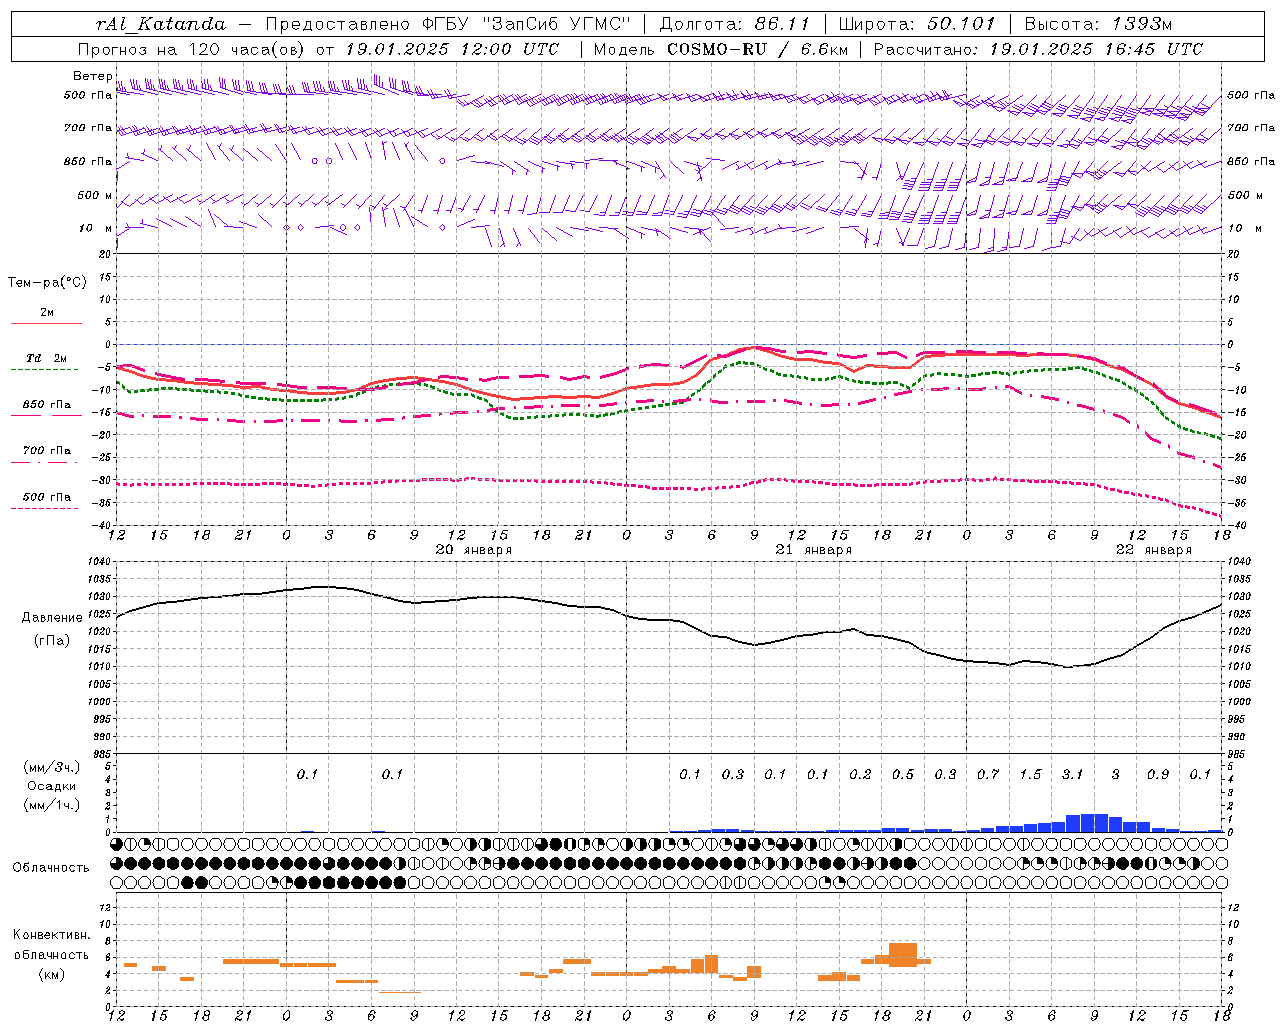Viewport: 1280px width, 1024px height.
Task: Click the computed time '19.01.2025 16:45 UTC'
Action: (x=1096, y=49)
